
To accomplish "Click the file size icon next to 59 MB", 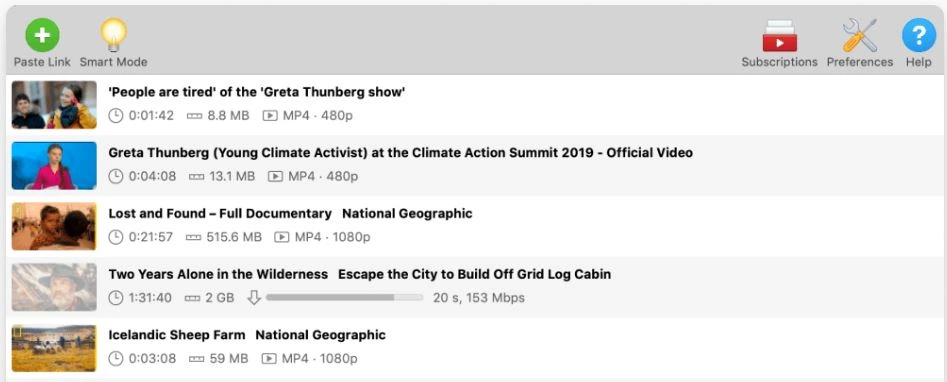I will [x=196, y=358].
